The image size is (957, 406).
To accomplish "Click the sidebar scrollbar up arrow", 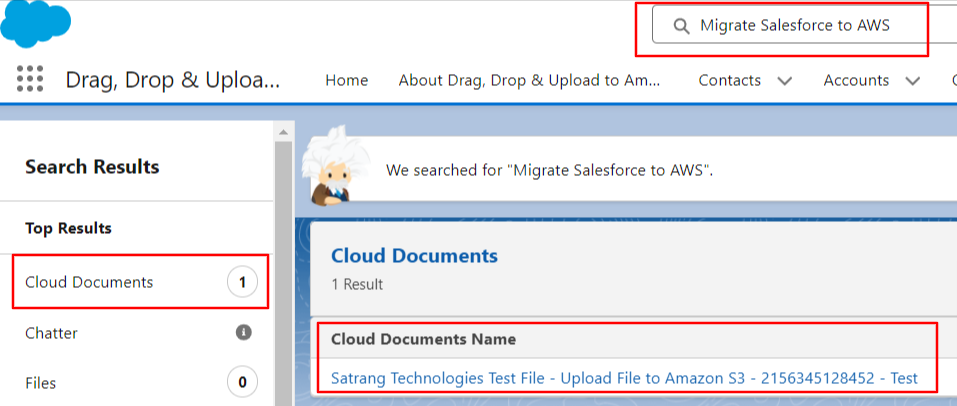I will (283, 131).
